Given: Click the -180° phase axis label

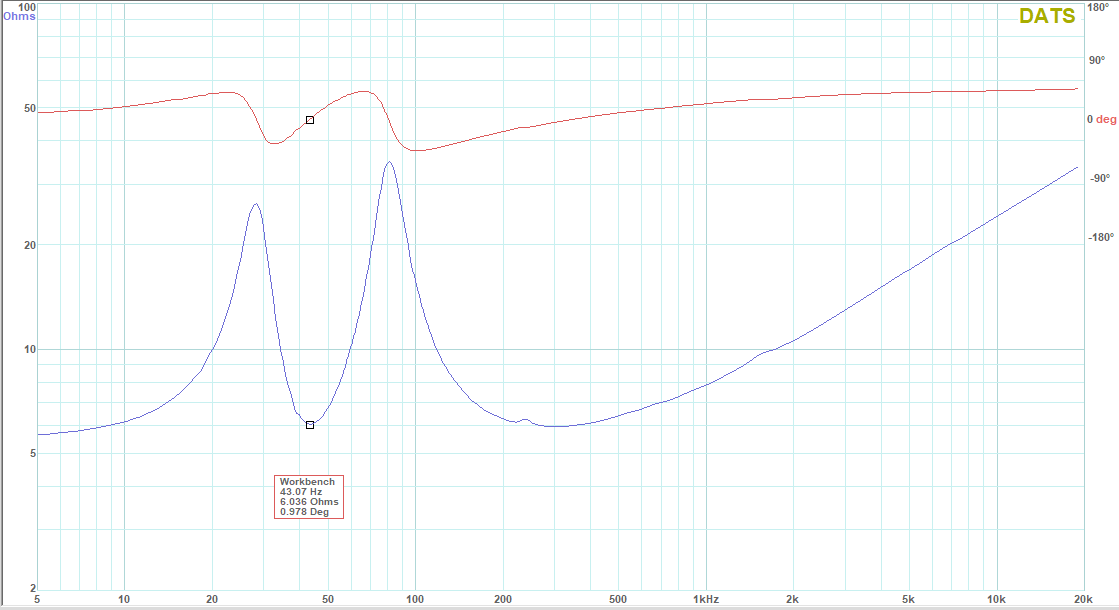Looking at the screenshot, I should coord(1100,237).
